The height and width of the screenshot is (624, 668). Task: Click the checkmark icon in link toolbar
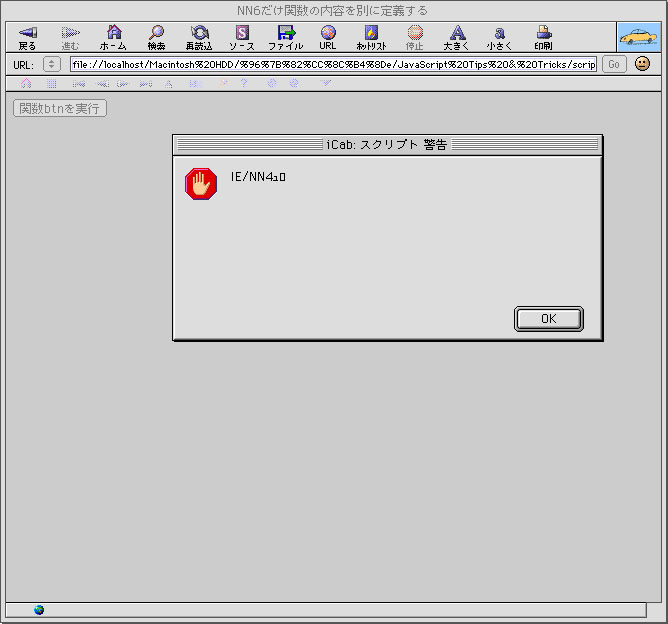tap(325, 83)
